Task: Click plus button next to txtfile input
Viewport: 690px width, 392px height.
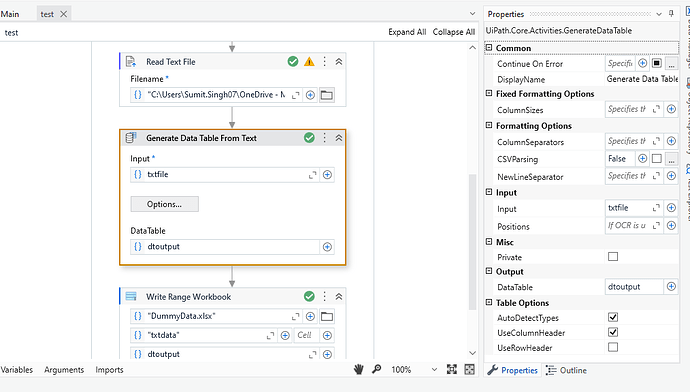Action: [327, 175]
